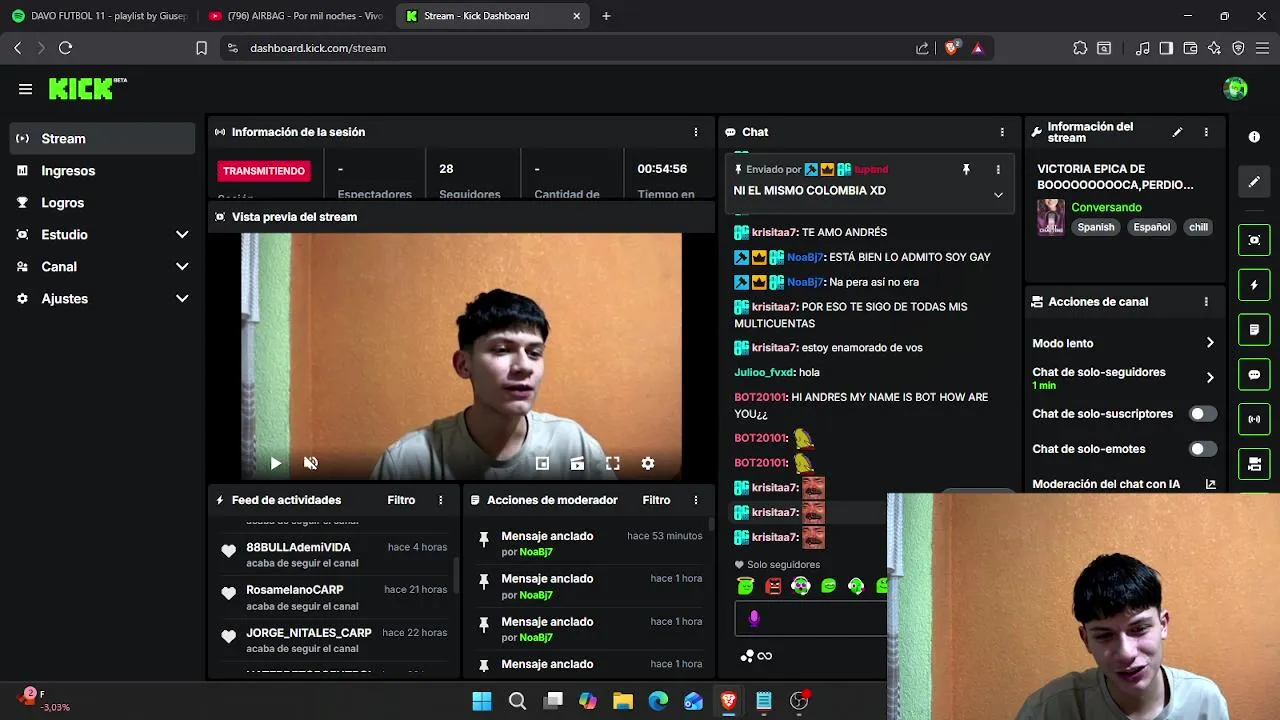
Task: Open the Feed de actividades Filtro
Action: pos(401,500)
